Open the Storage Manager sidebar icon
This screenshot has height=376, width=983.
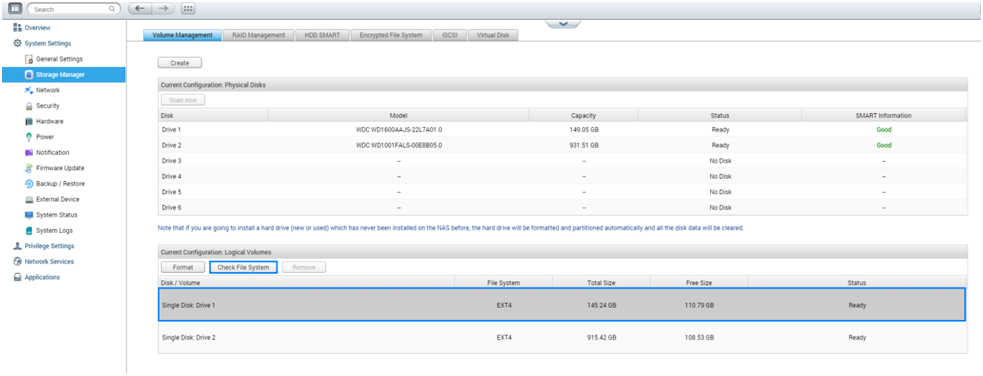tap(29, 75)
